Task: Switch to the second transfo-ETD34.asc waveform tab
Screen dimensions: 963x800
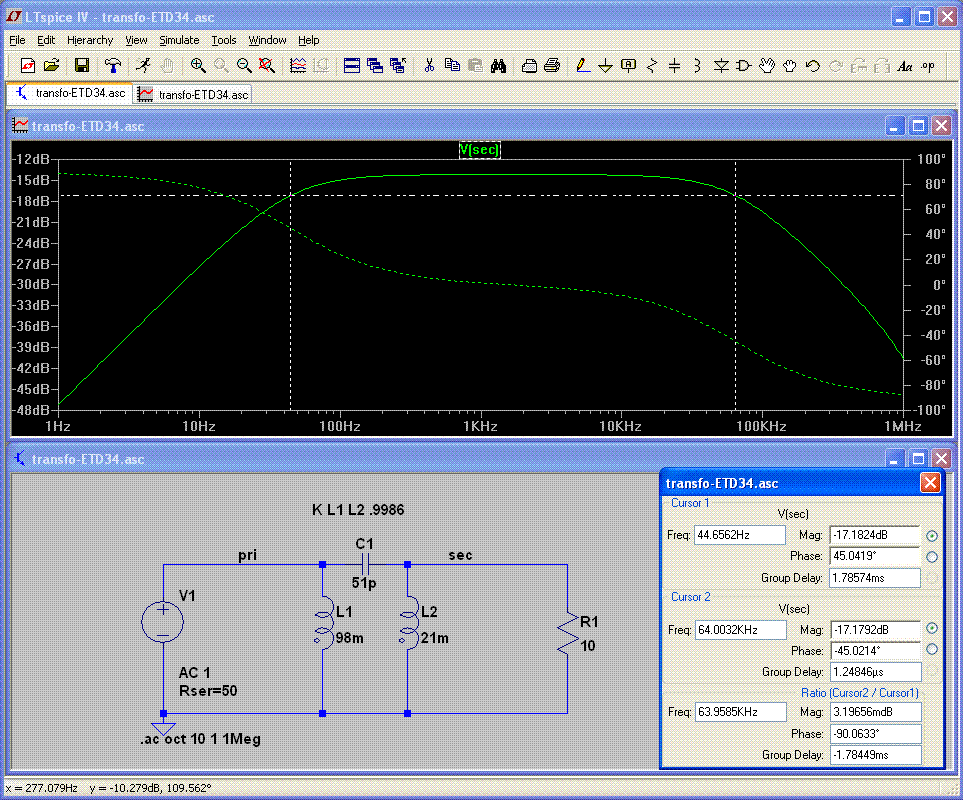Action: pos(194,94)
